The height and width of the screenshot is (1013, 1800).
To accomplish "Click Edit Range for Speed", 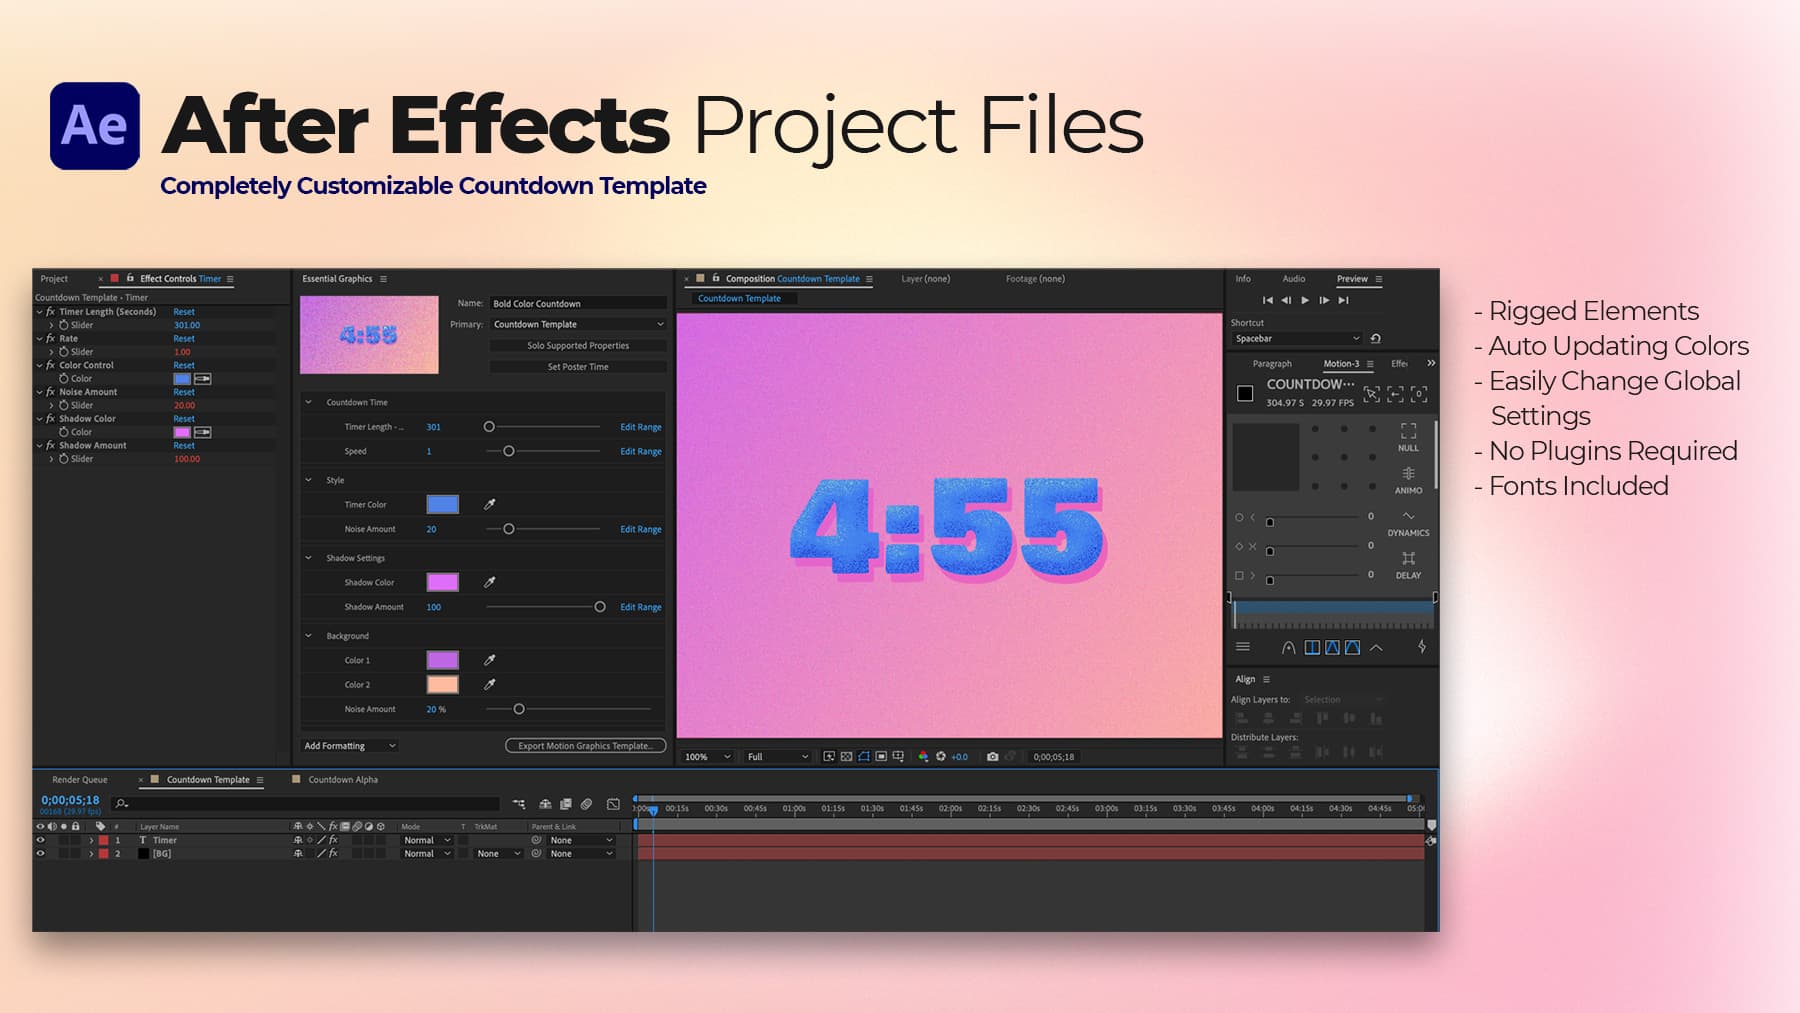I will [x=641, y=451].
